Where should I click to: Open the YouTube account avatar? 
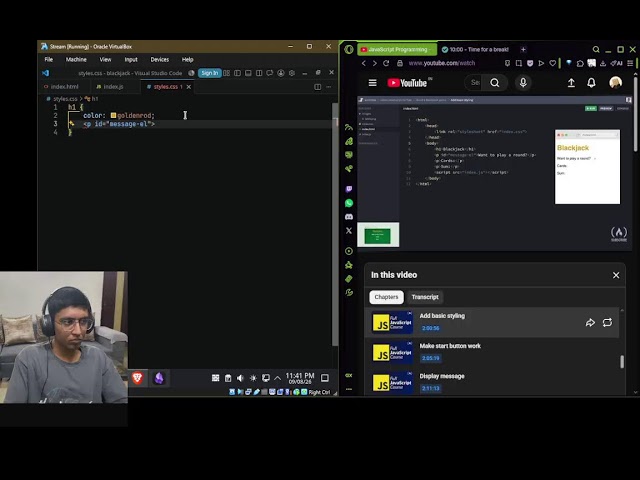point(615,83)
